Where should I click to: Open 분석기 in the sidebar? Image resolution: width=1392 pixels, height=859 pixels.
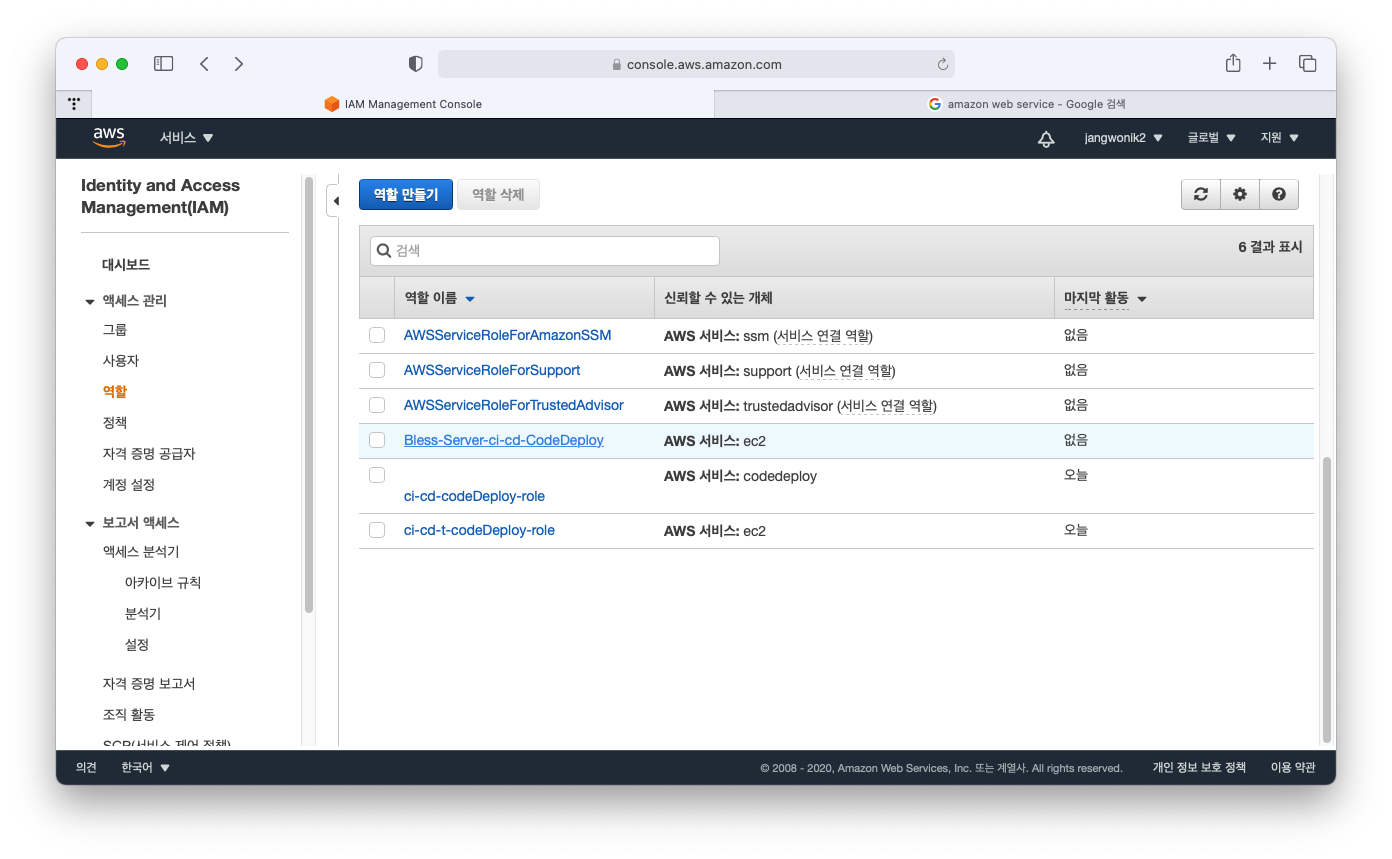[143, 614]
